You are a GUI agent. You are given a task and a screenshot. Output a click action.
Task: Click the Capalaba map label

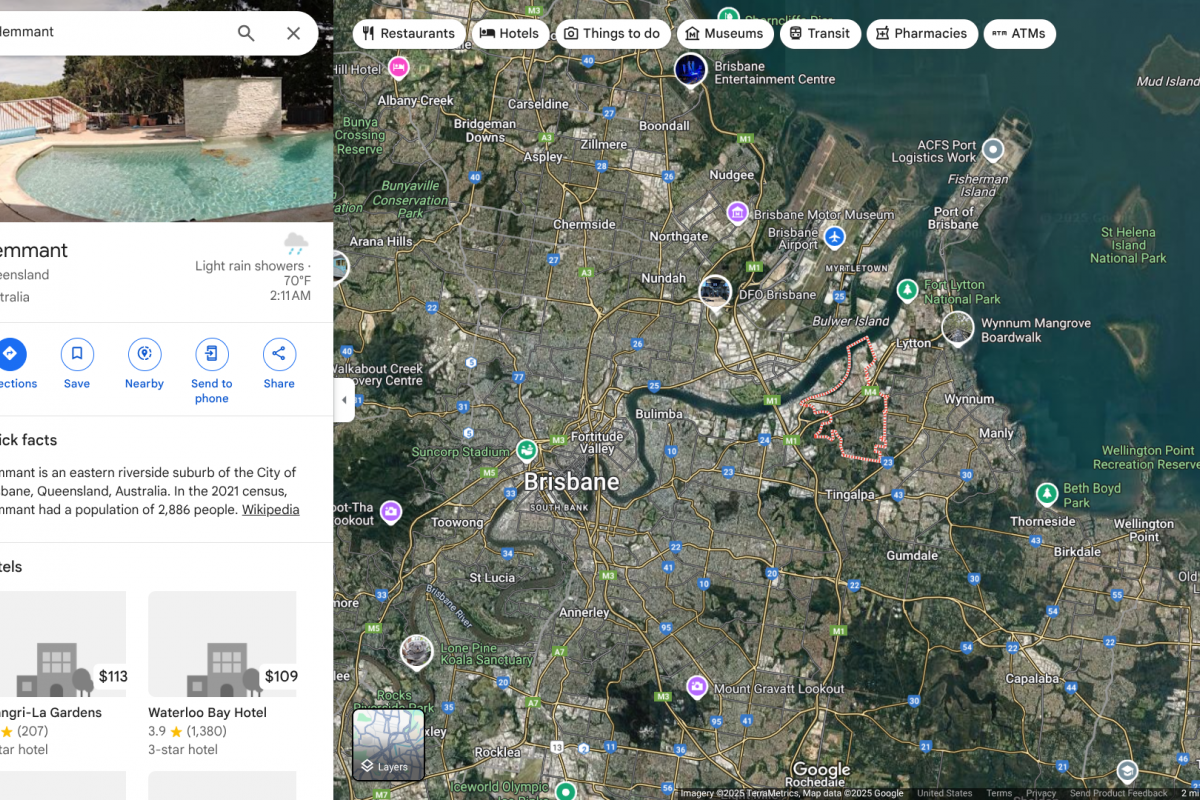pyautogui.click(x=1032, y=679)
